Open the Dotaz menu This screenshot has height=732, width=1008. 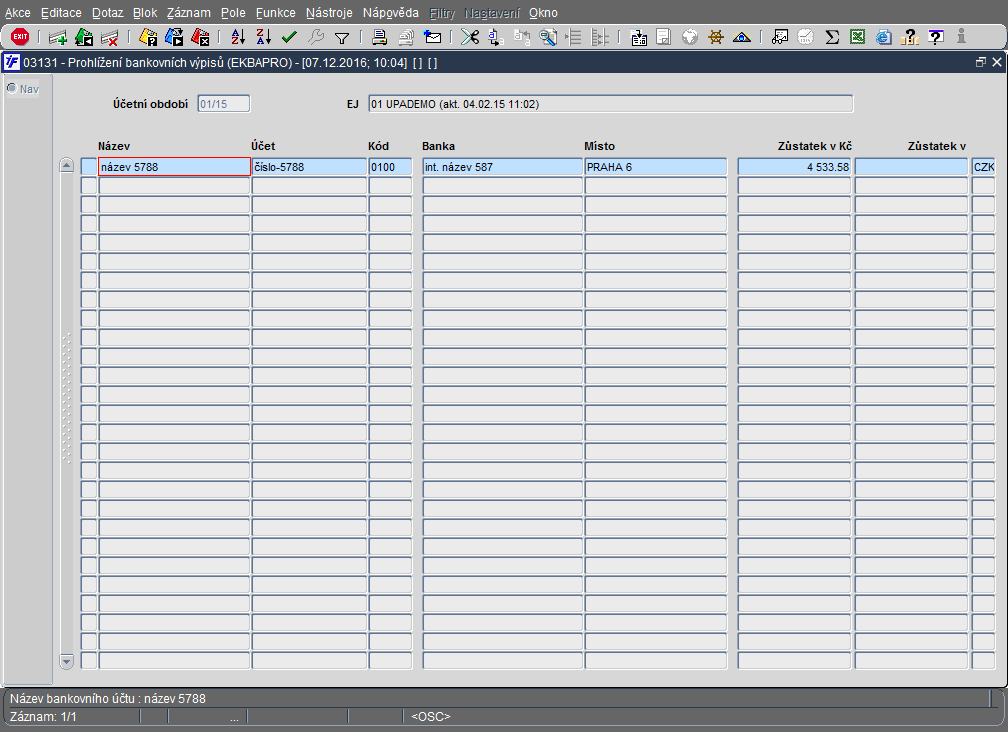107,13
